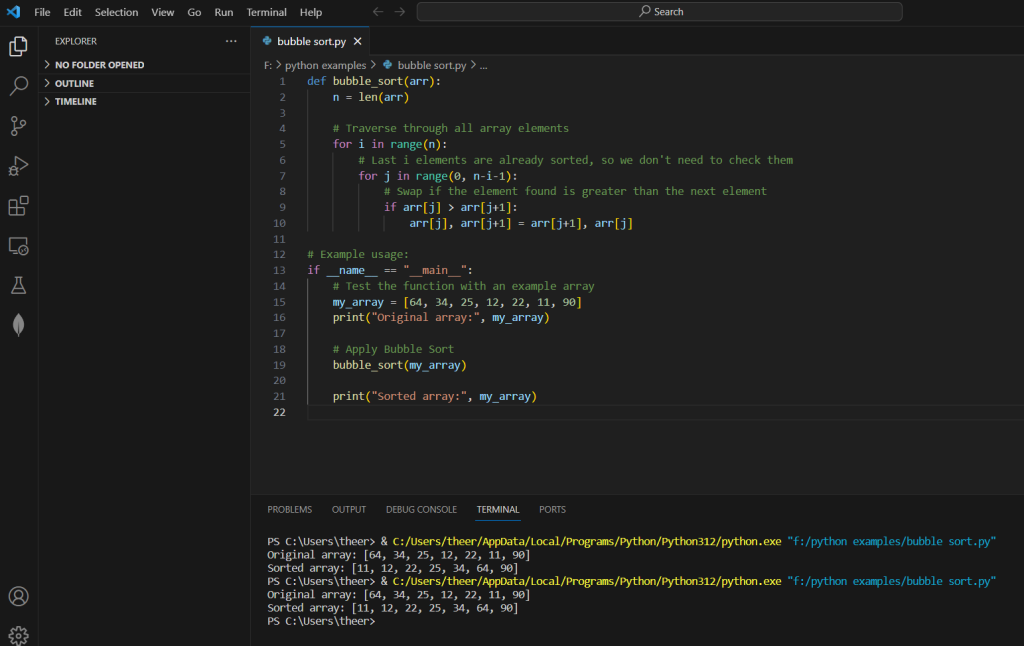Expand the Timeline section
The height and width of the screenshot is (646, 1024).
click(x=76, y=102)
